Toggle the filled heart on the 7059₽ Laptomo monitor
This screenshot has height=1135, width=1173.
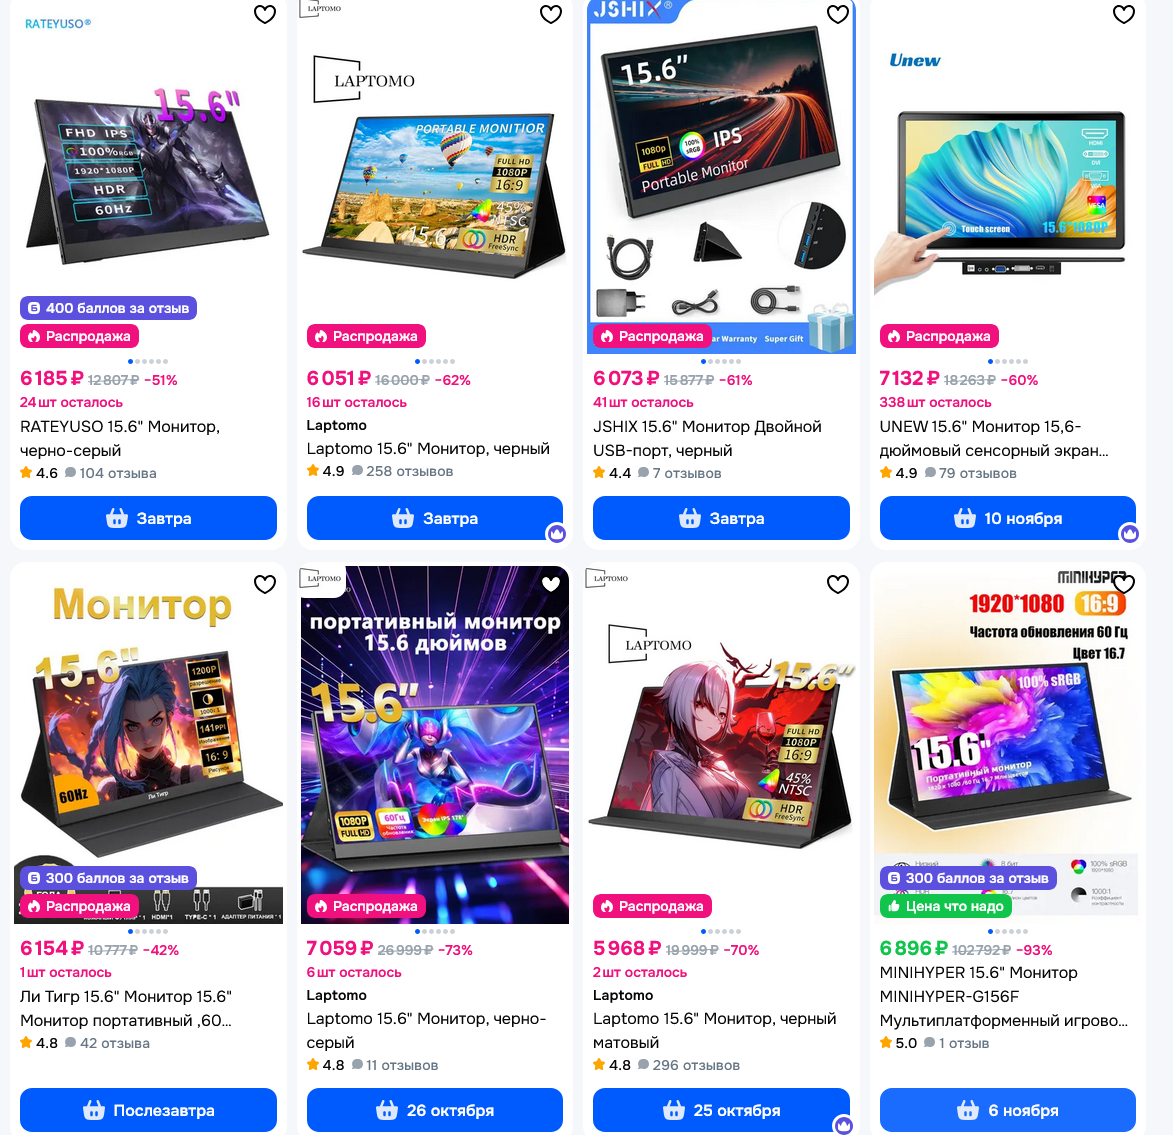(551, 584)
